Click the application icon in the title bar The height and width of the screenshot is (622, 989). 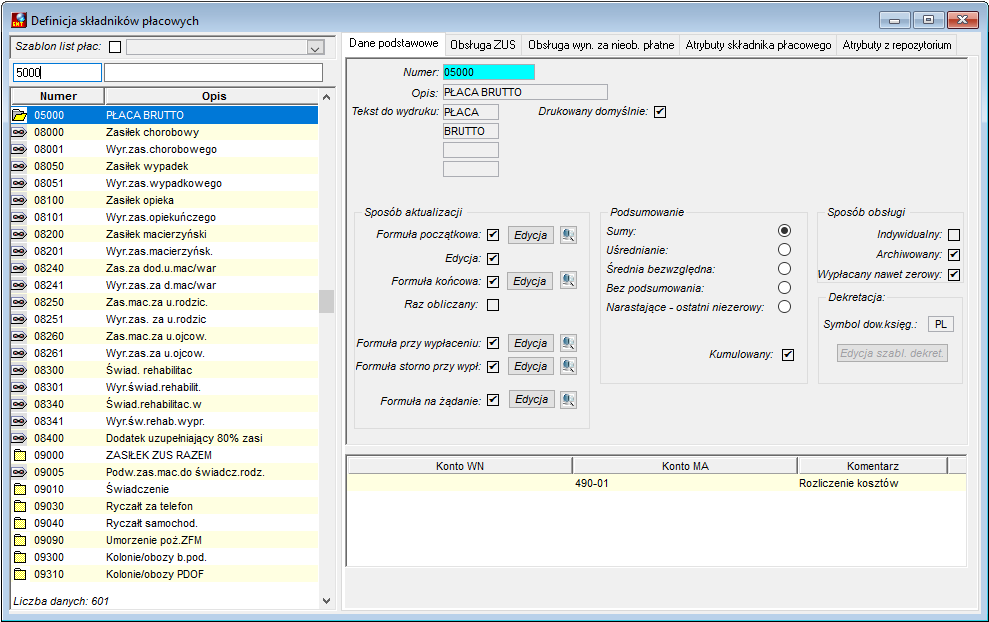tap(19, 20)
